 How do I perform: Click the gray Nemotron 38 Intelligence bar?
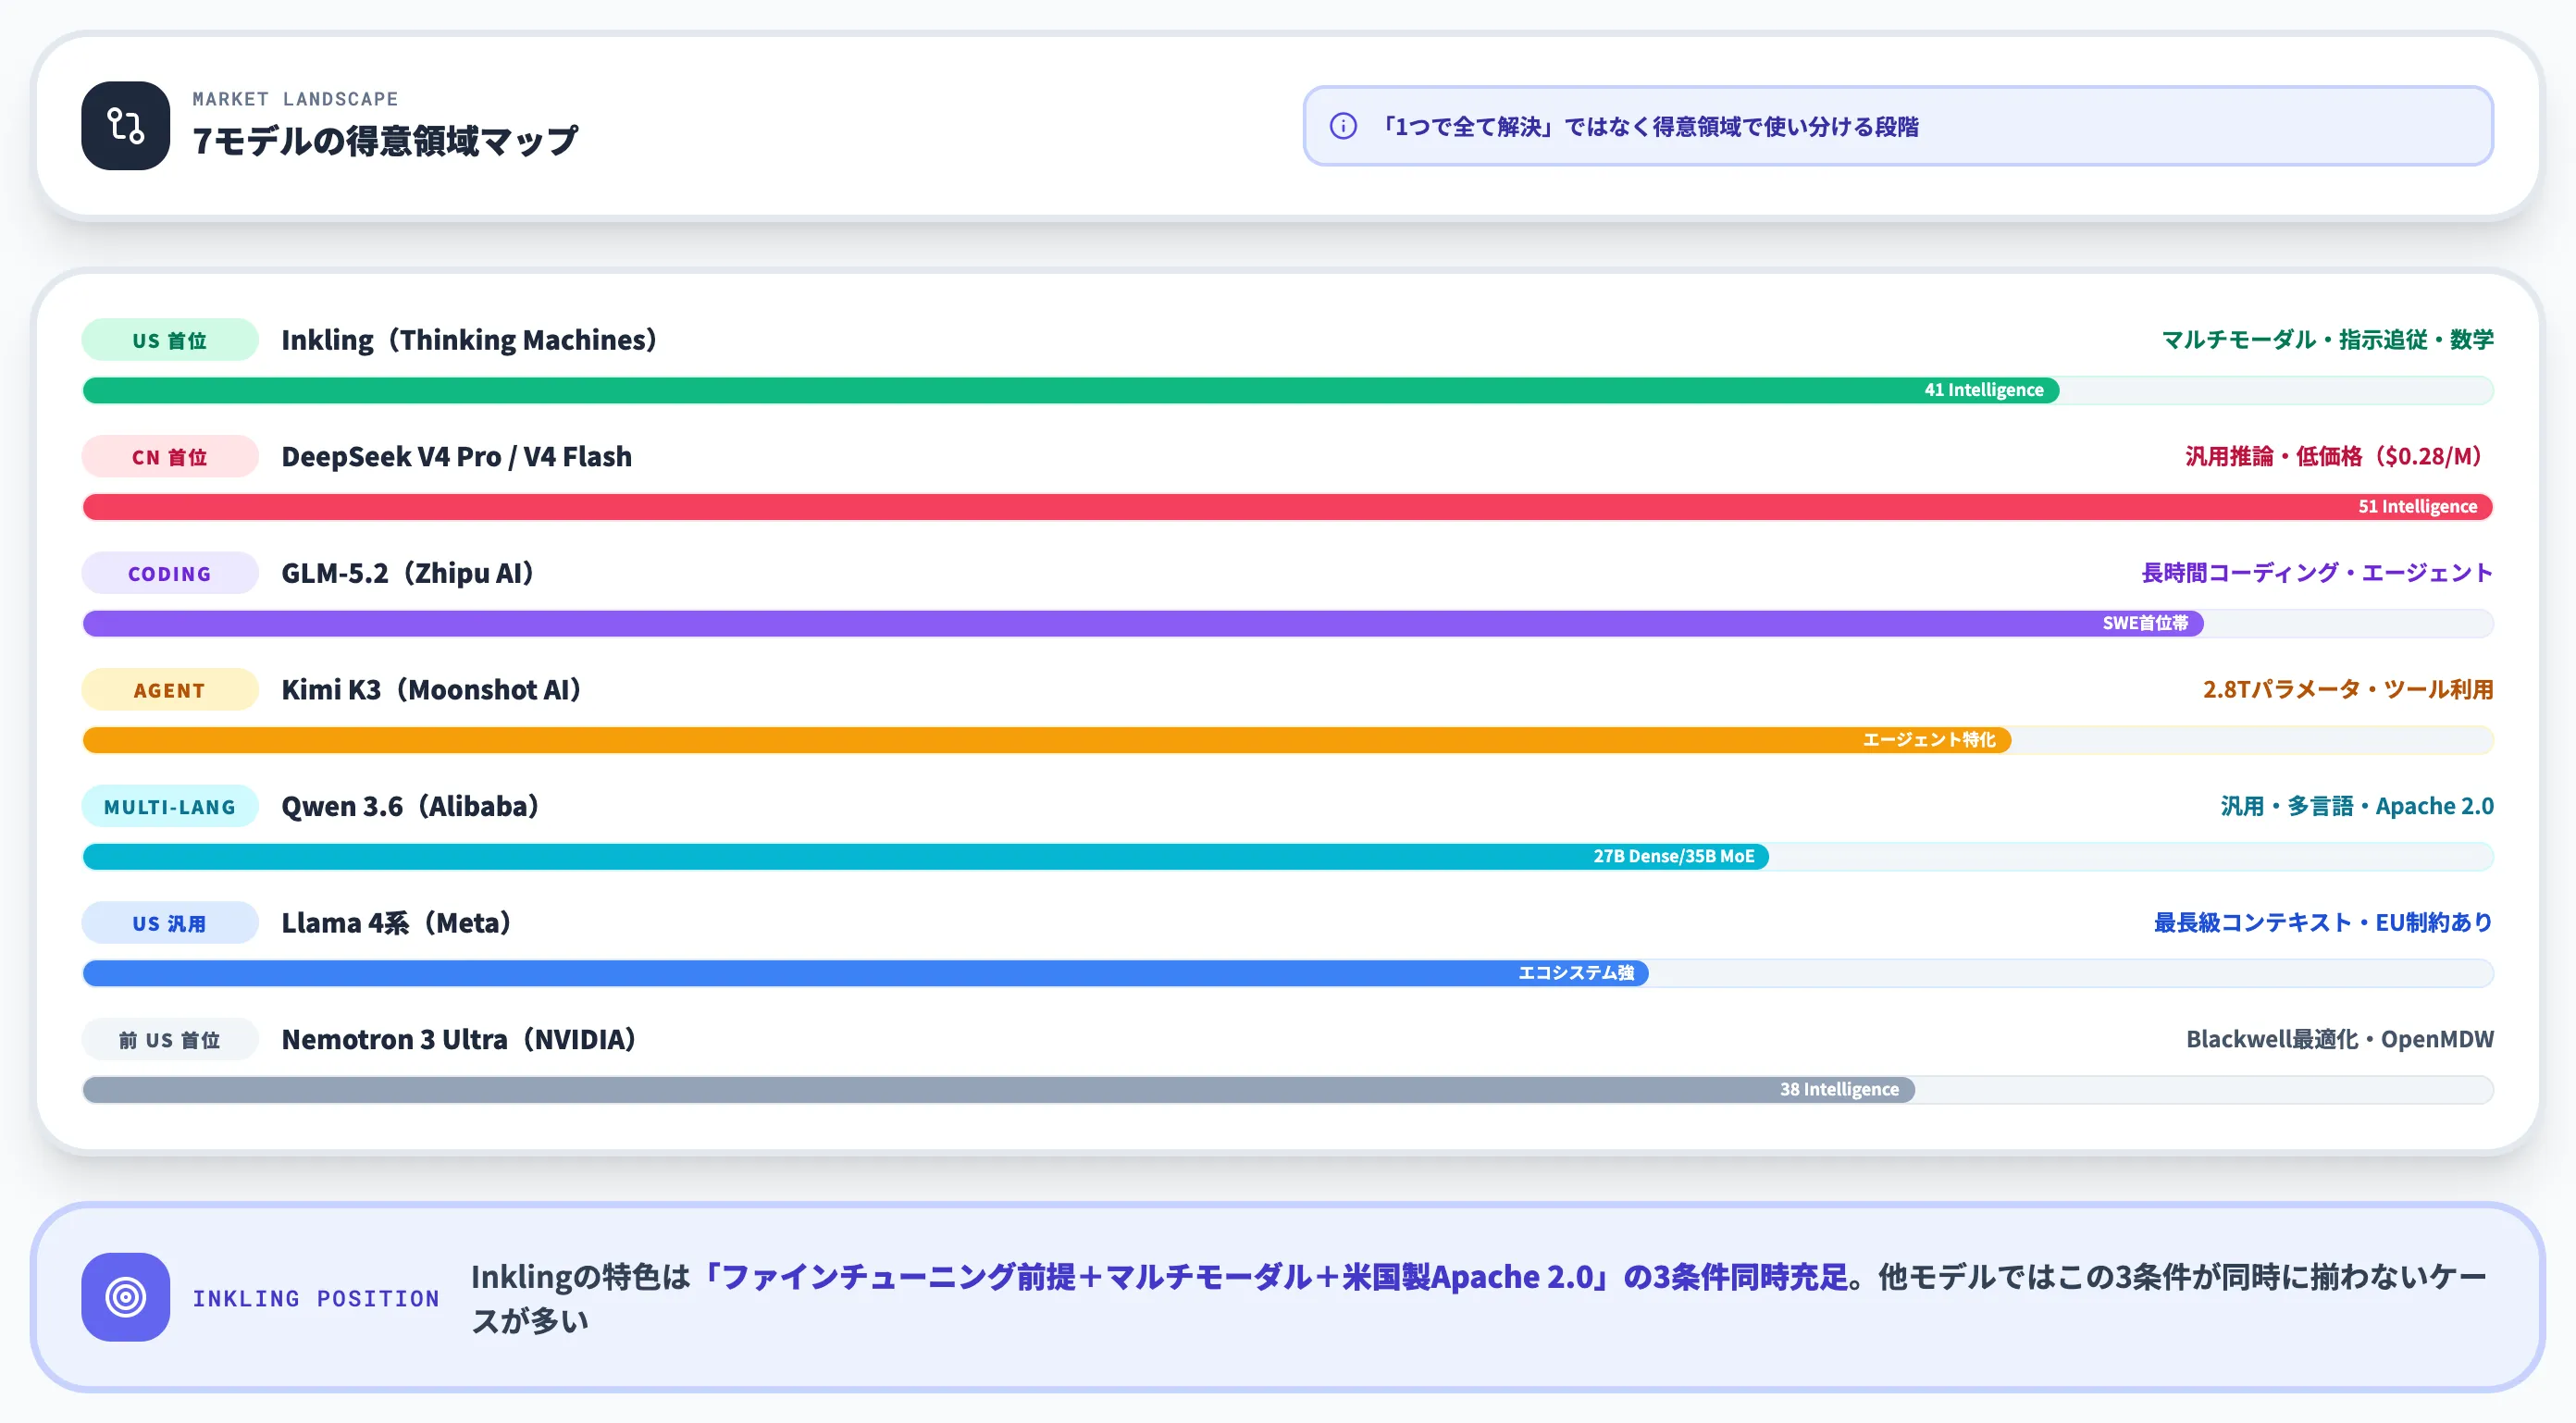998,1090
